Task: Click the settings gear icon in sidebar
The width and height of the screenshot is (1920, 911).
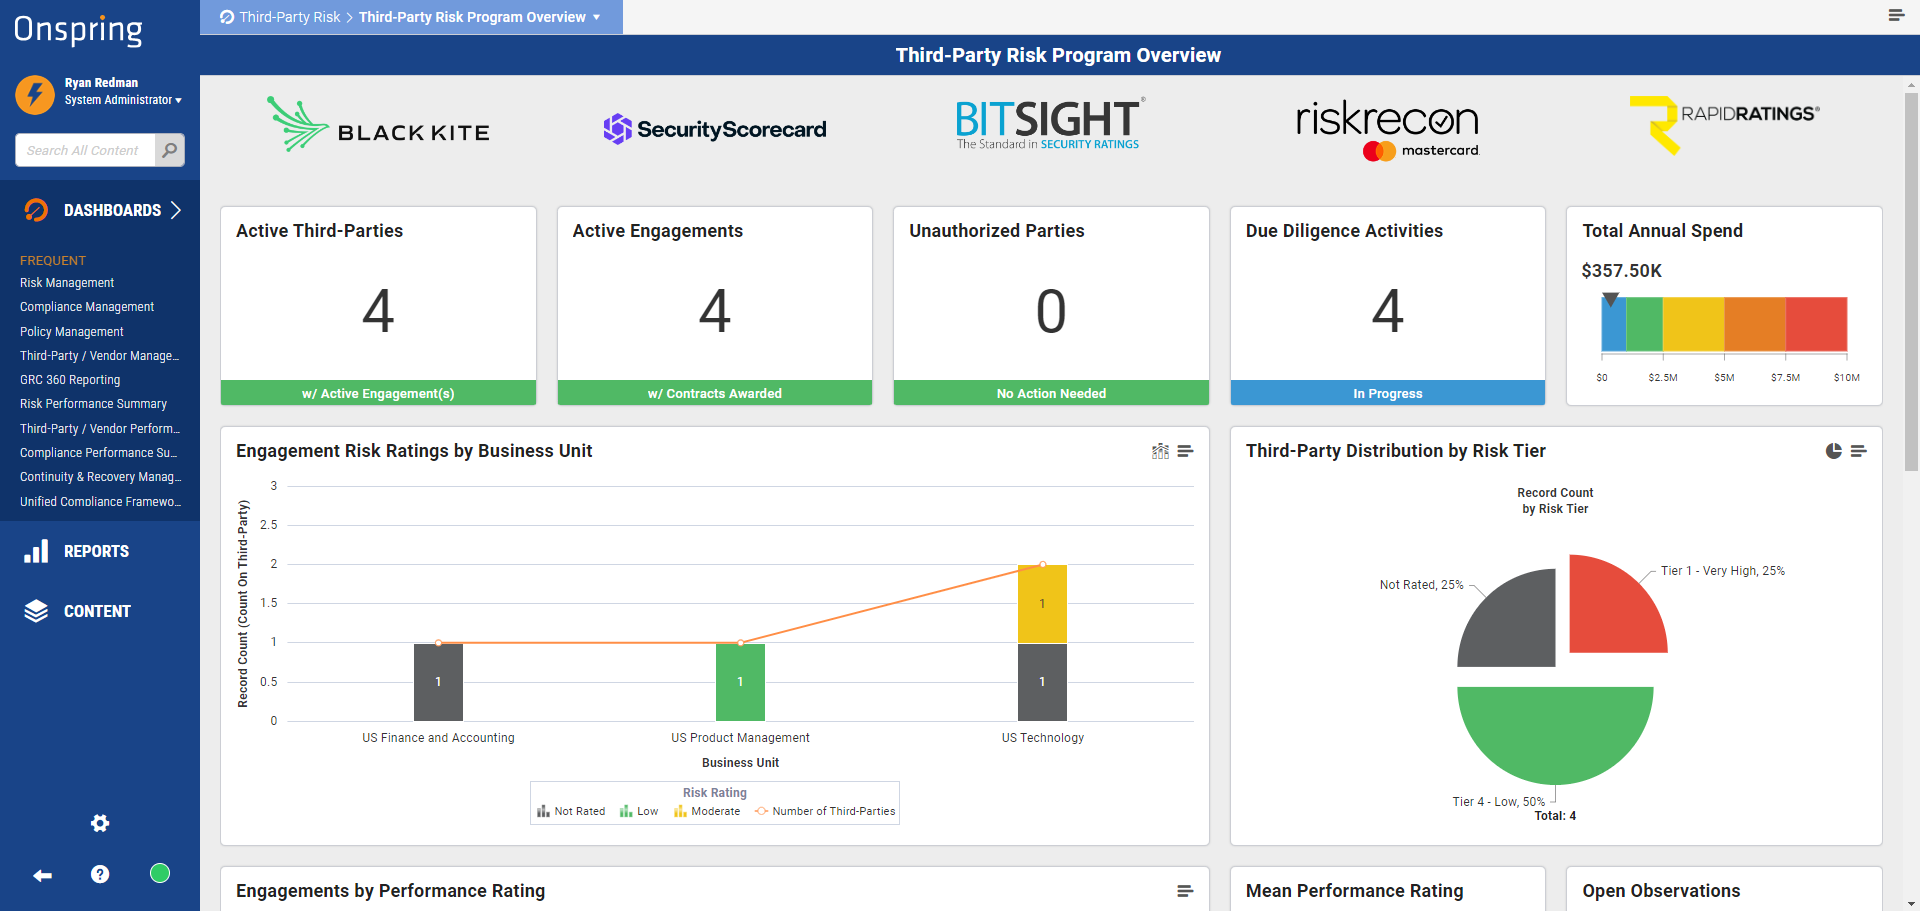Action: tap(100, 823)
